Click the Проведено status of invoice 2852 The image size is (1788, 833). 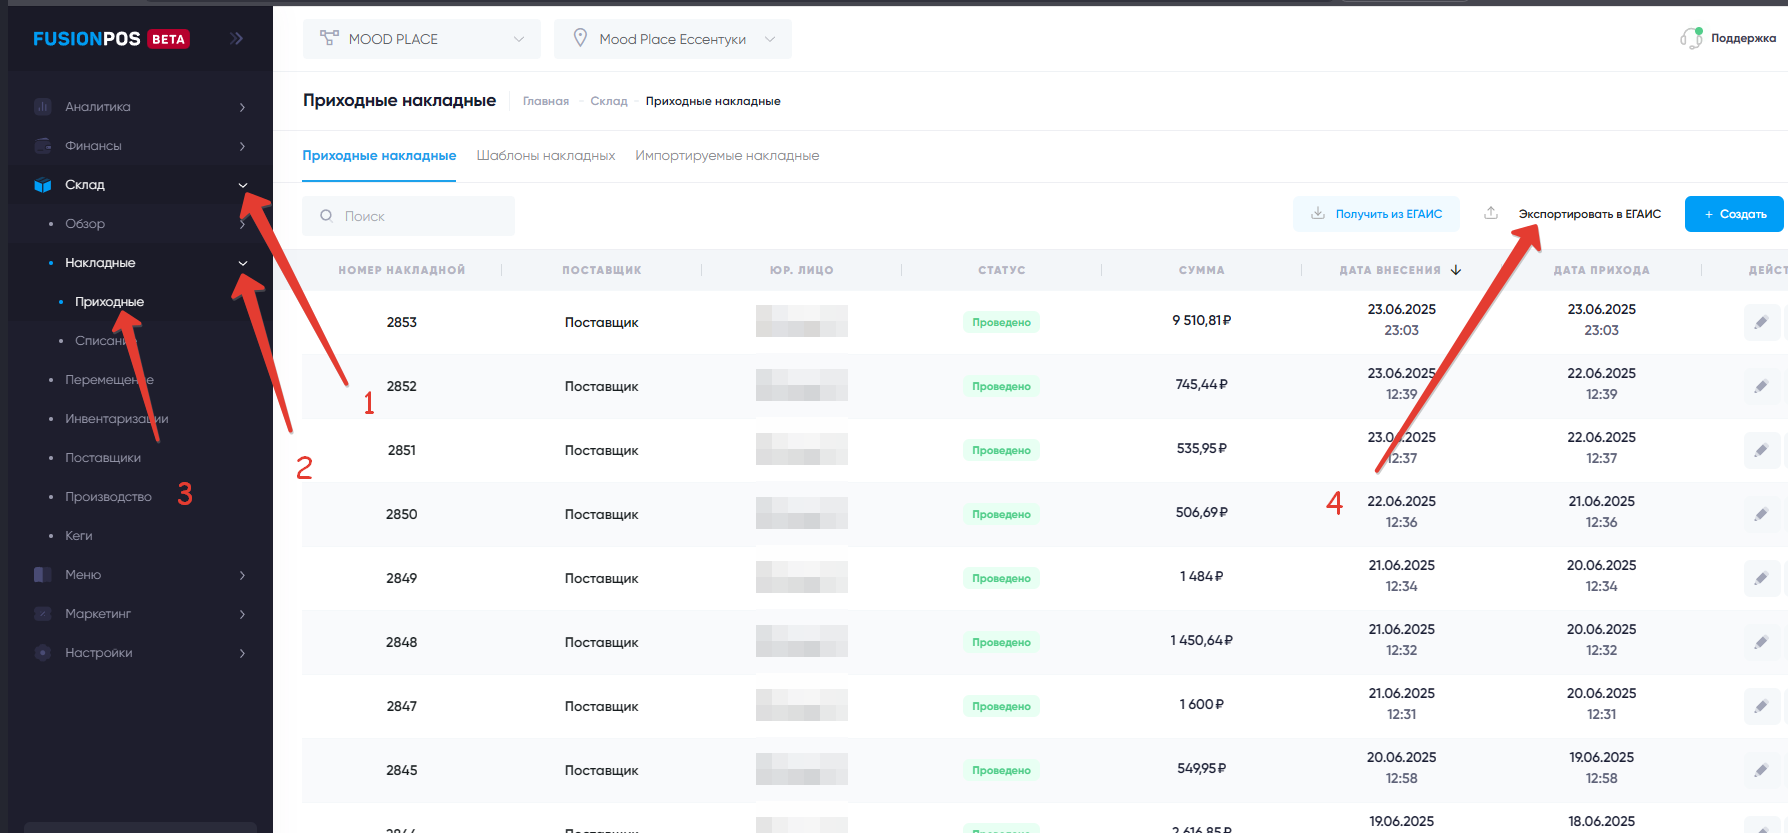coord(1001,386)
